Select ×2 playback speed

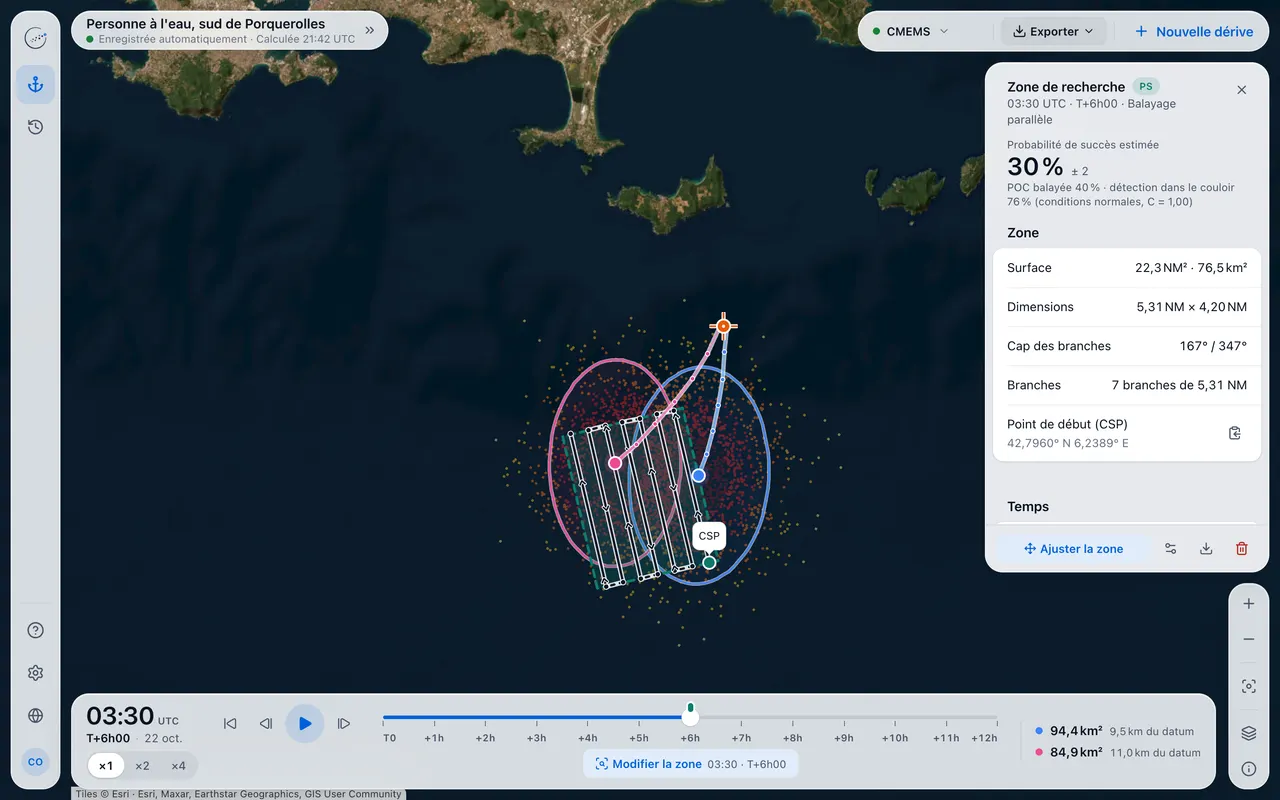[x=142, y=766]
